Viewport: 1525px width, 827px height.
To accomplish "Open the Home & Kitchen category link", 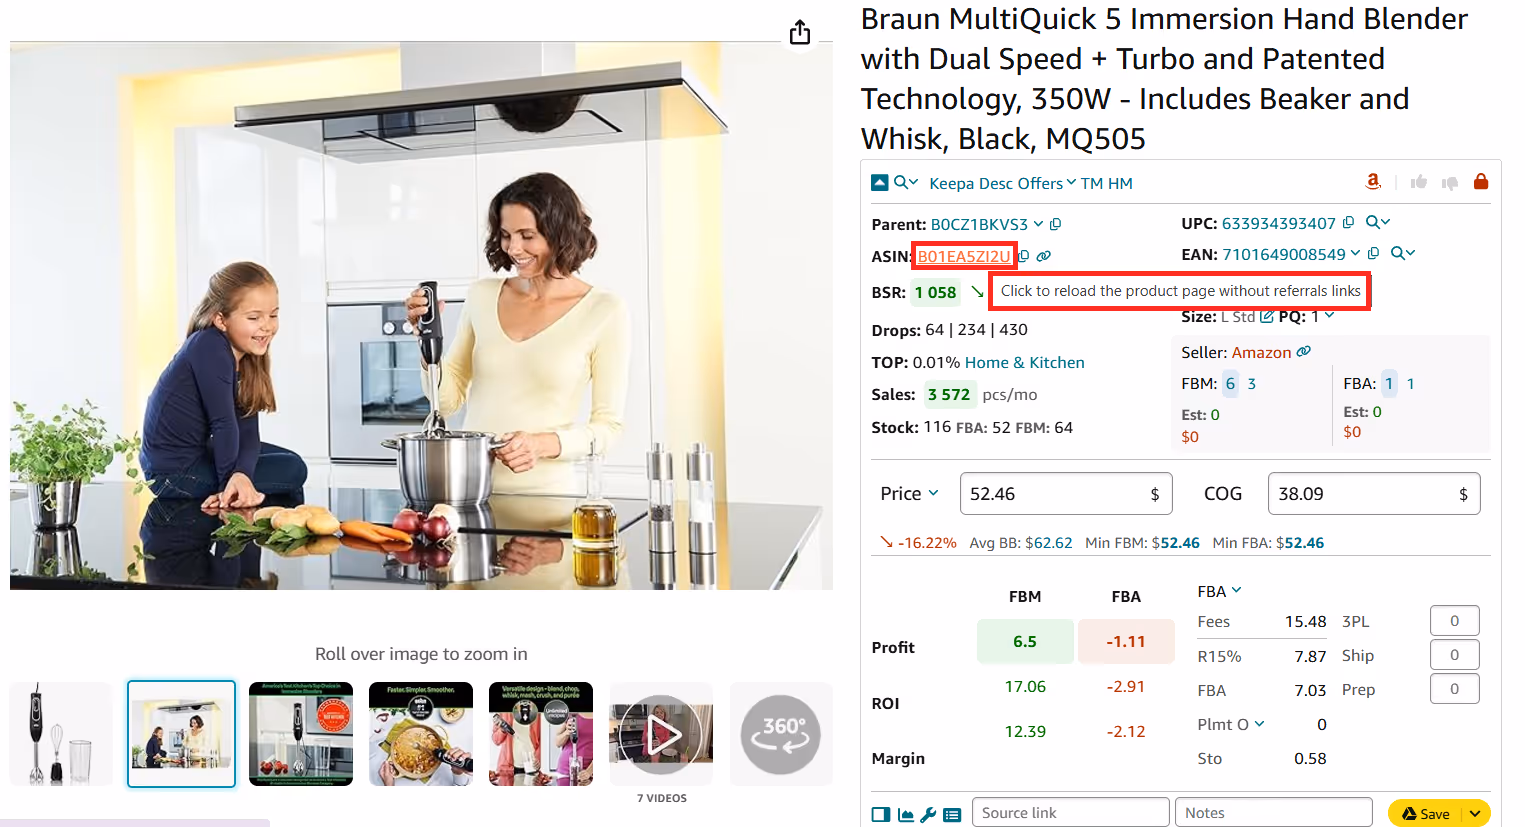I will pyautogui.click(x=1024, y=362).
